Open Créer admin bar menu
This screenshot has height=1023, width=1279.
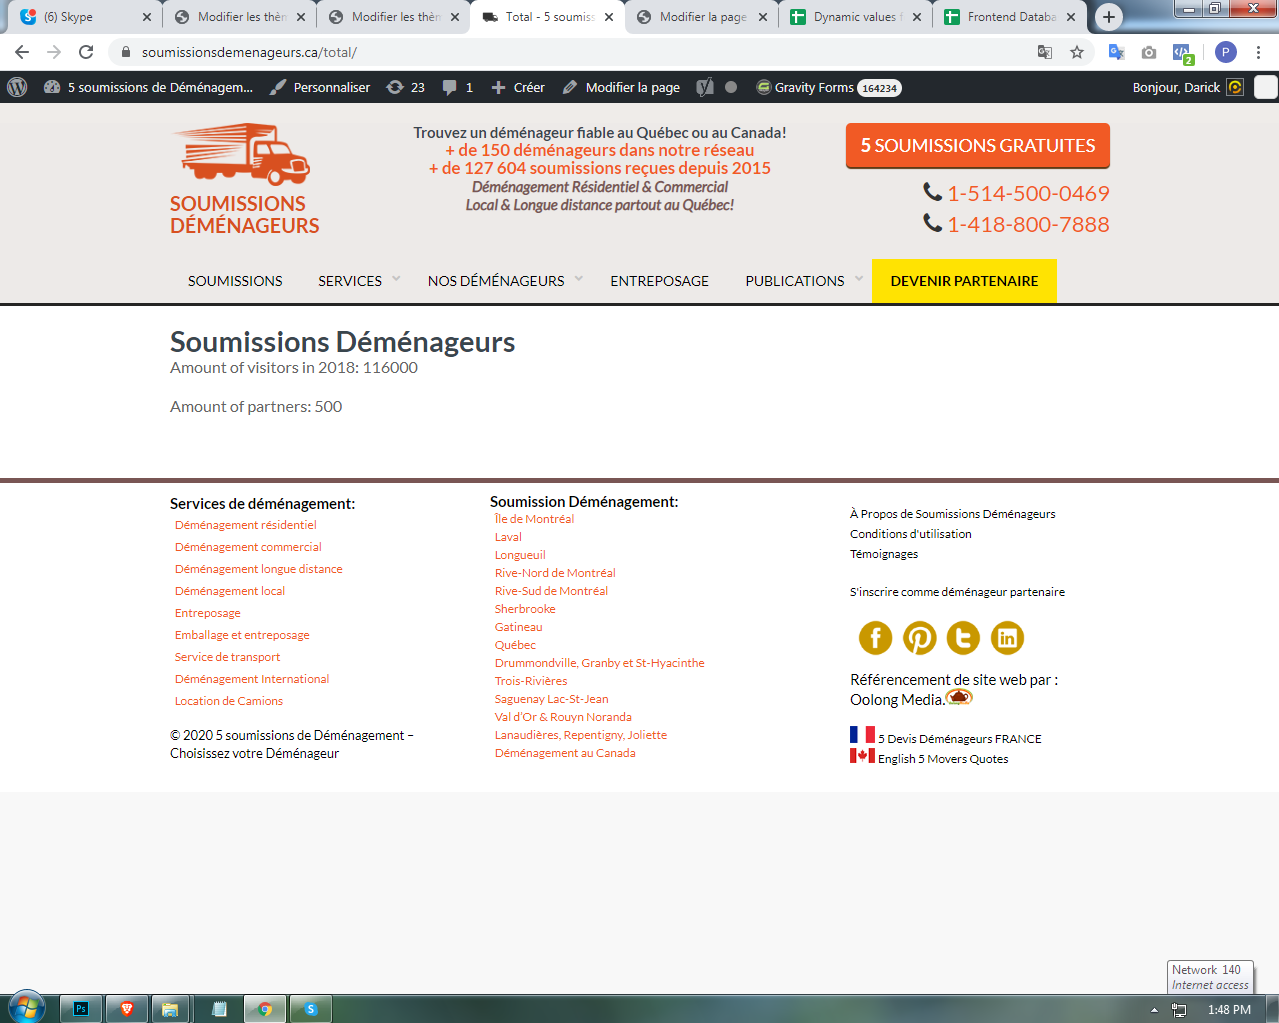click(518, 87)
